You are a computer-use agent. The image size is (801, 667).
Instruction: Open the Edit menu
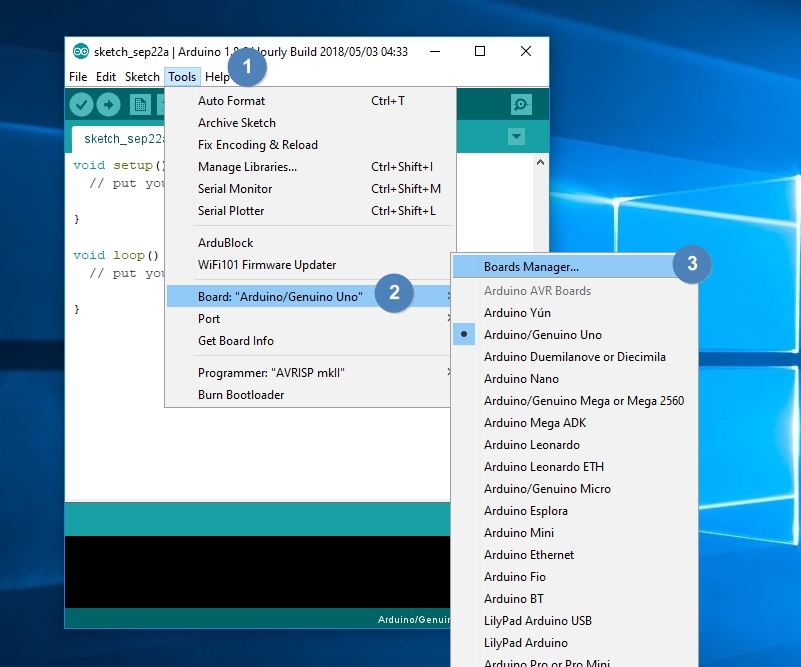point(106,77)
